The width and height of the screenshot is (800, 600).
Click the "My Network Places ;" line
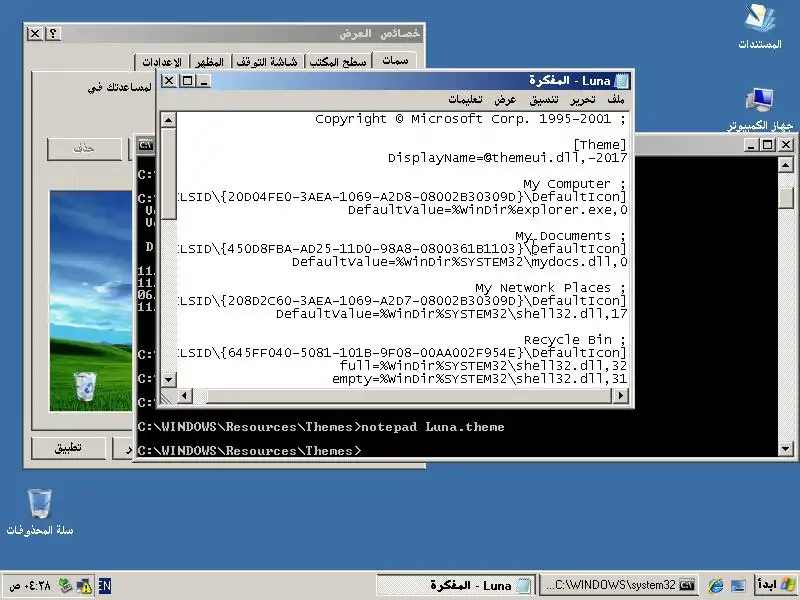551,288
